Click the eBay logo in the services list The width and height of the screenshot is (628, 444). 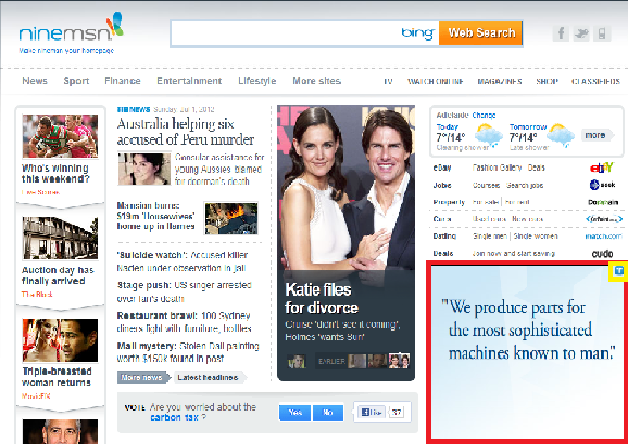point(602,167)
